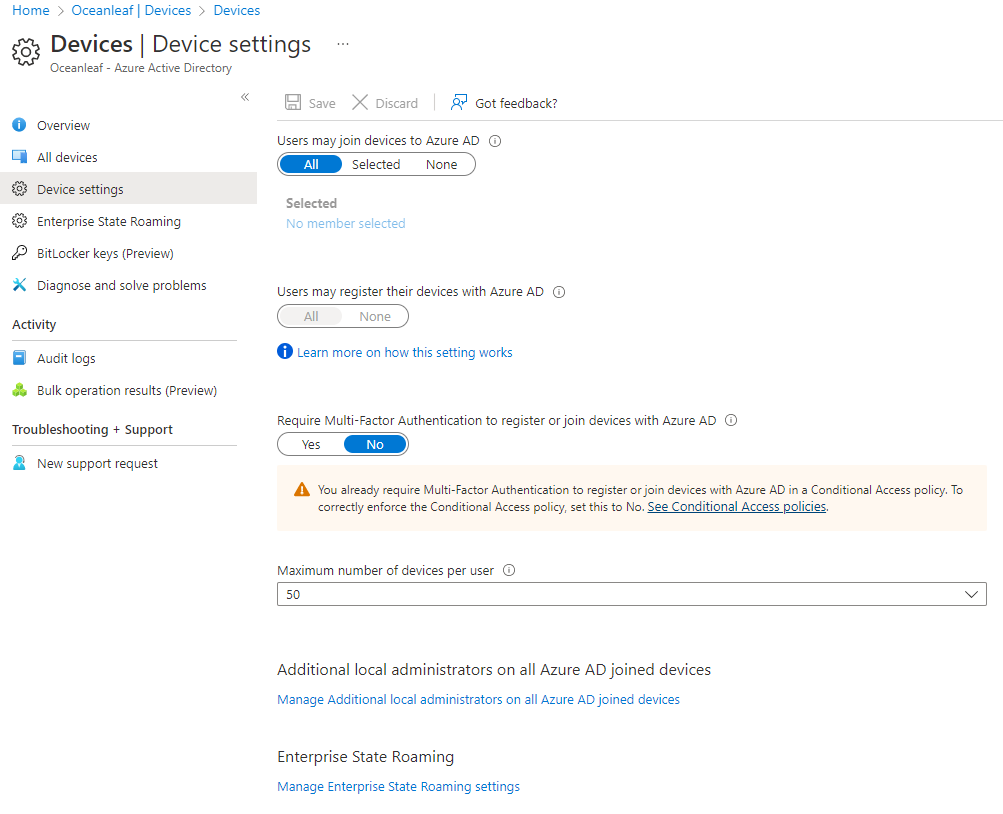Show info tooltip for register devices setting
This screenshot has width=1003, height=814.
click(559, 292)
